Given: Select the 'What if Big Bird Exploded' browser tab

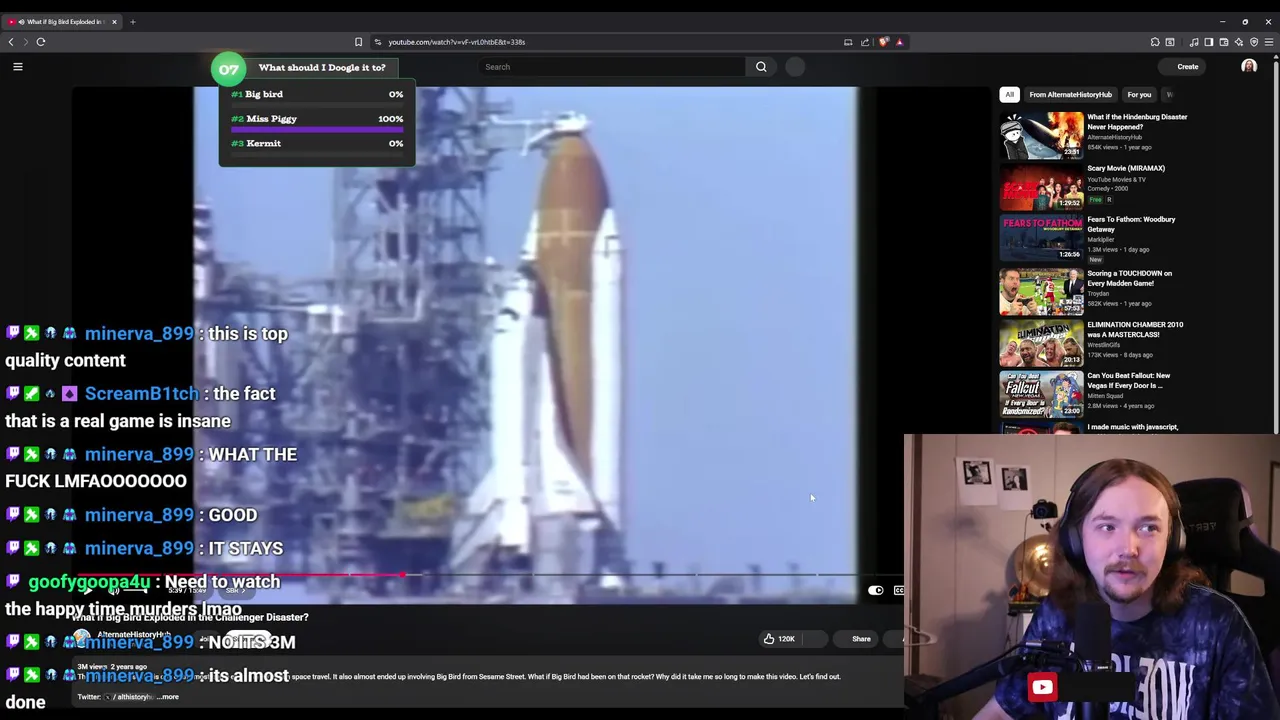Looking at the screenshot, I should [62, 21].
